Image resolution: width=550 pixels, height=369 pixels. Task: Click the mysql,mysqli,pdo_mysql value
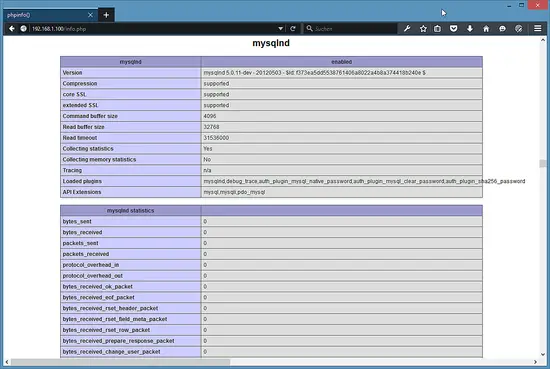[x=234, y=192]
